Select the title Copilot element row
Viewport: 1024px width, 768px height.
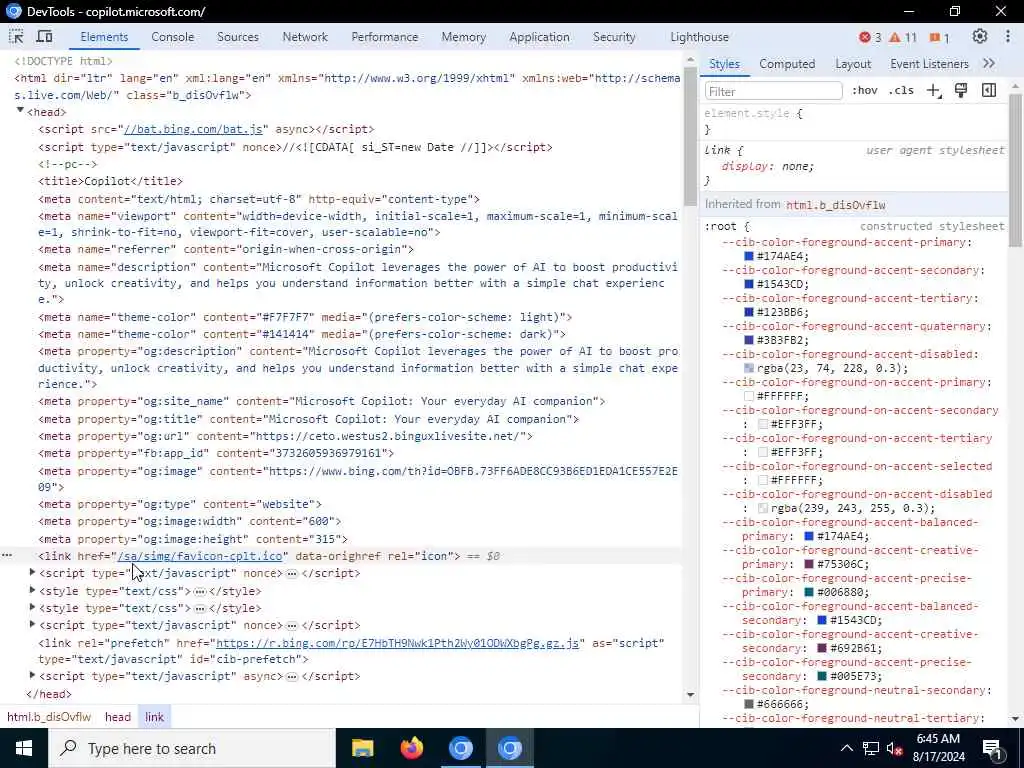pos(110,181)
